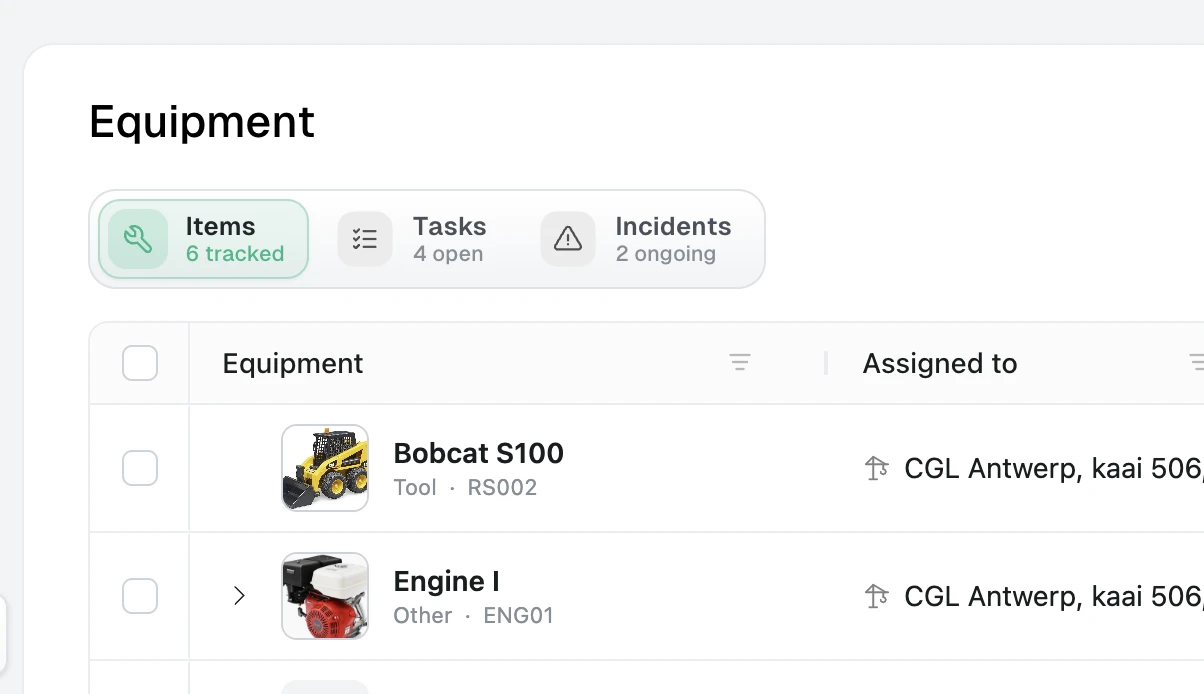The width and height of the screenshot is (1204, 694).
Task: Open the Assigned to column filter icon
Action: [1196, 363]
